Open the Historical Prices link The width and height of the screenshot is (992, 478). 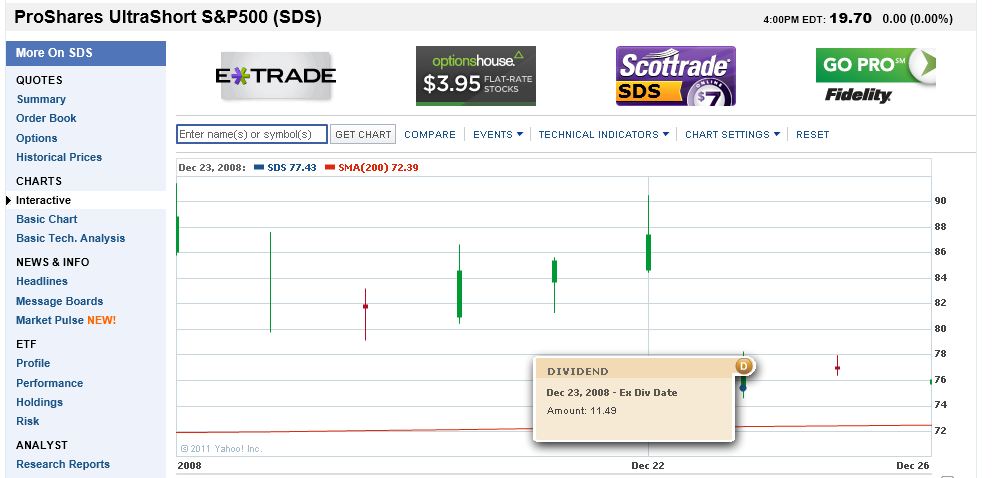(x=59, y=157)
